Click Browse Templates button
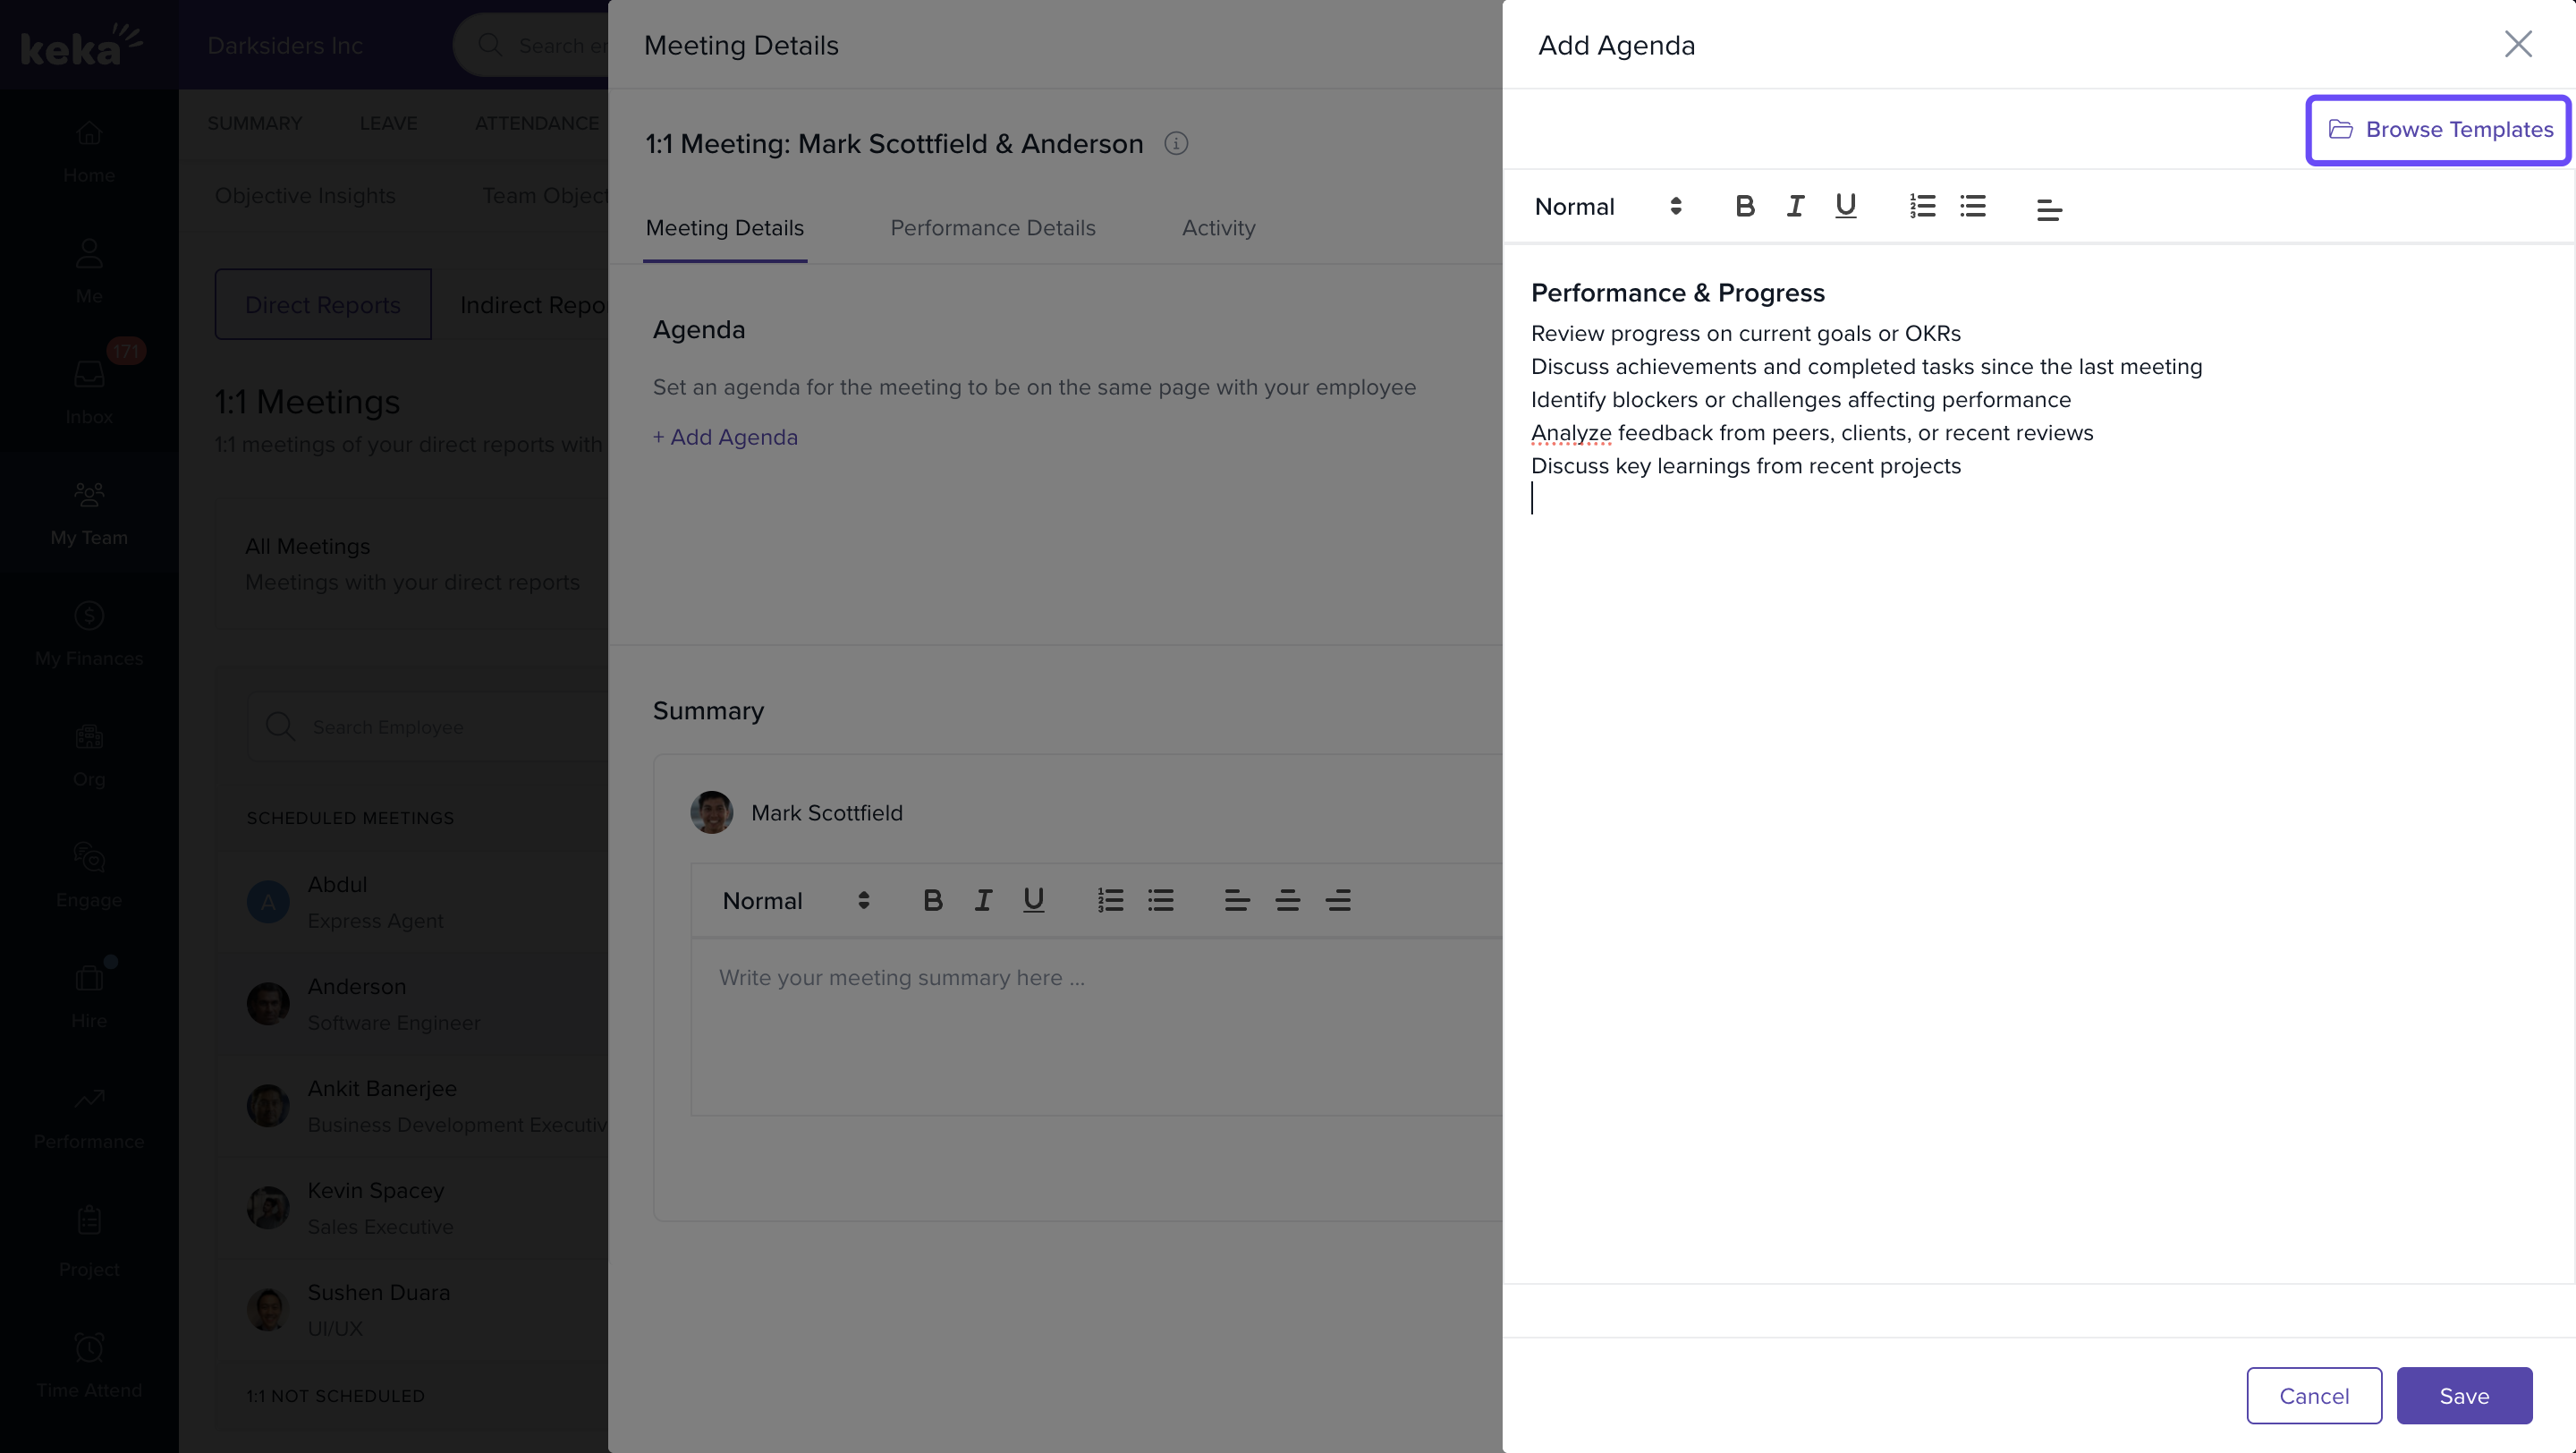The height and width of the screenshot is (1453, 2576). tap(2439, 130)
